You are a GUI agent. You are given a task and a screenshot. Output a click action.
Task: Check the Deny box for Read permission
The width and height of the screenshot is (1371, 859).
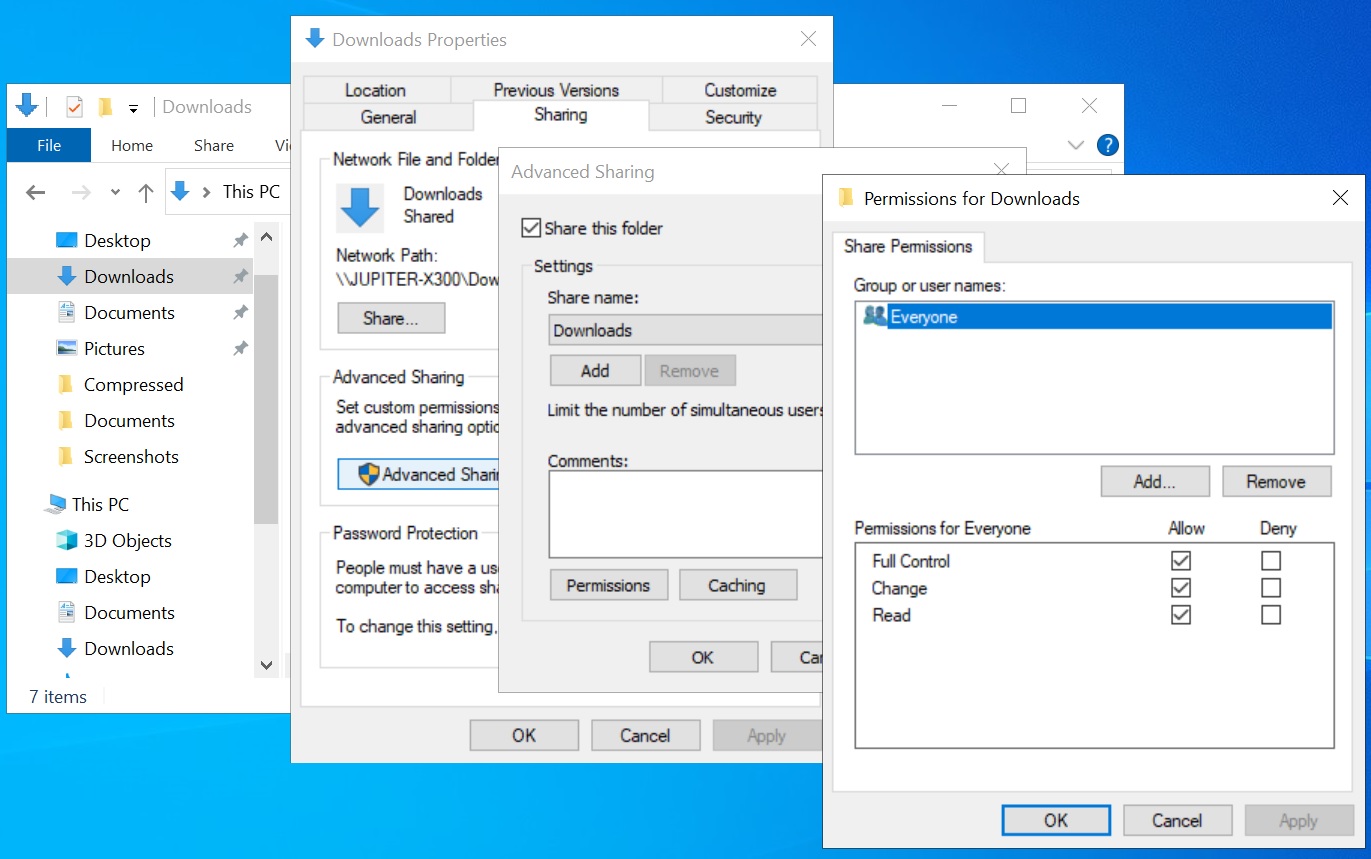coord(1271,615)
